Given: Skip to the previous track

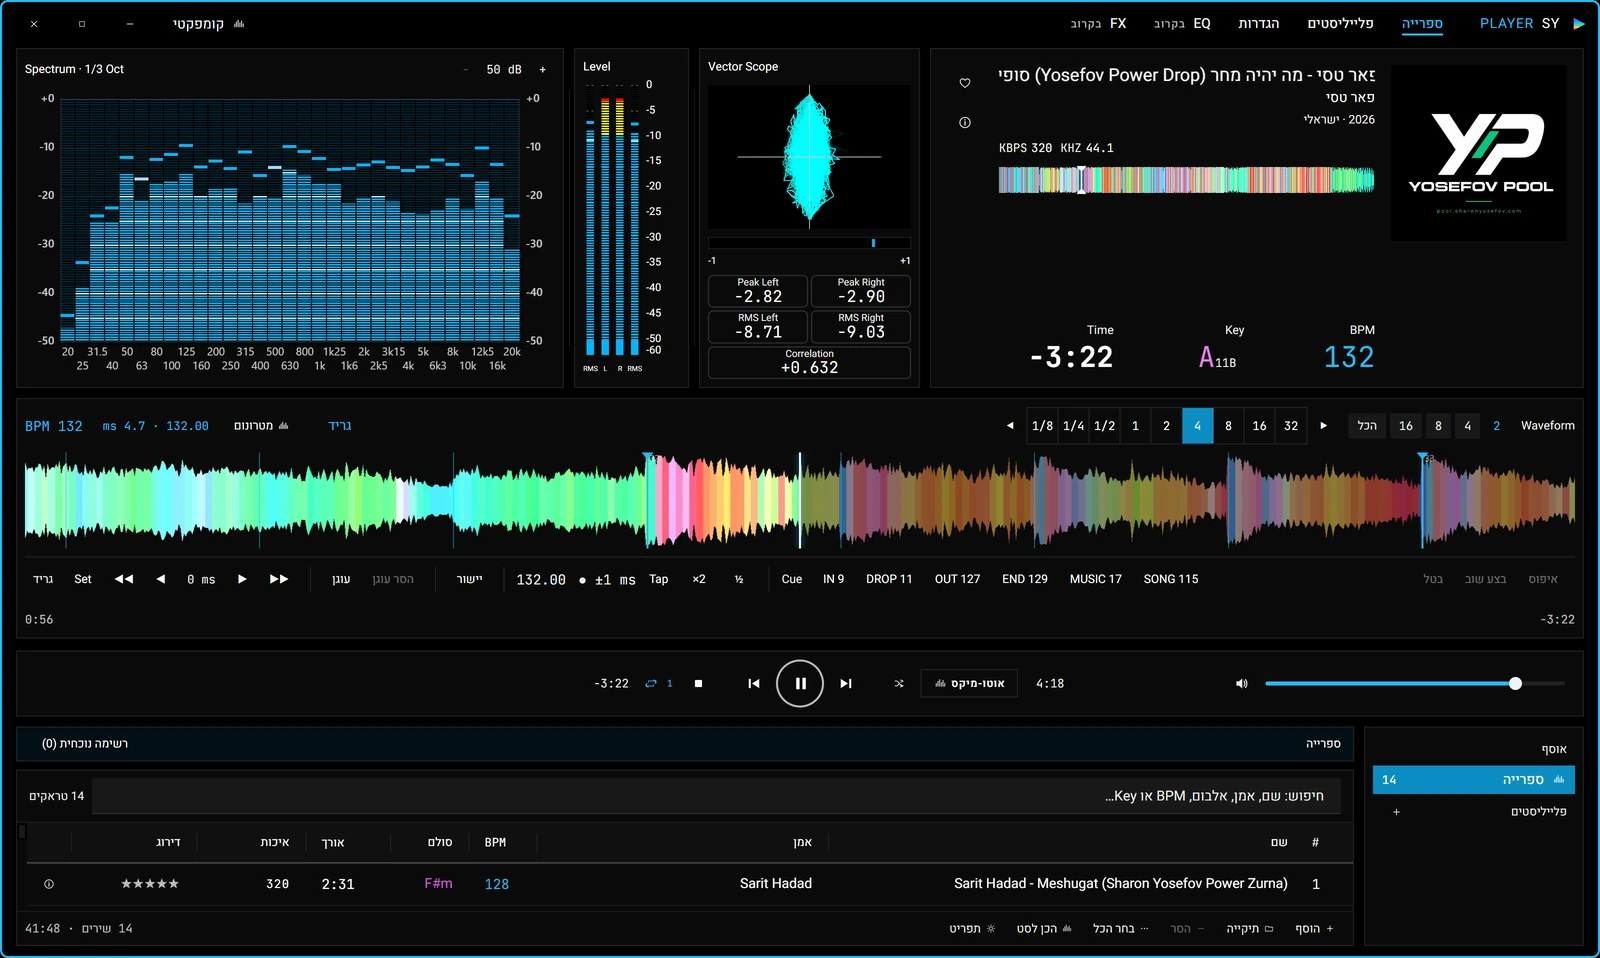Looking at the screenshot, I should point(754,684).
